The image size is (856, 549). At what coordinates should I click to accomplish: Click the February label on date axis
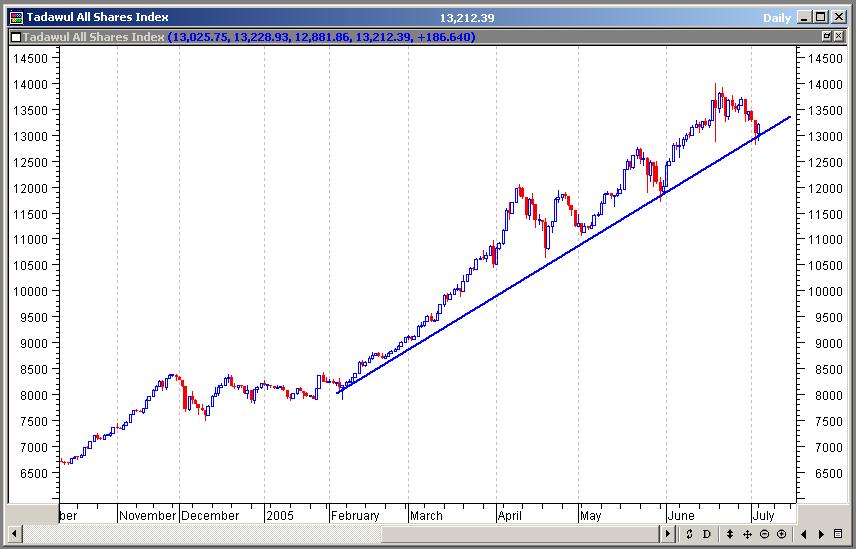(355, 516)
